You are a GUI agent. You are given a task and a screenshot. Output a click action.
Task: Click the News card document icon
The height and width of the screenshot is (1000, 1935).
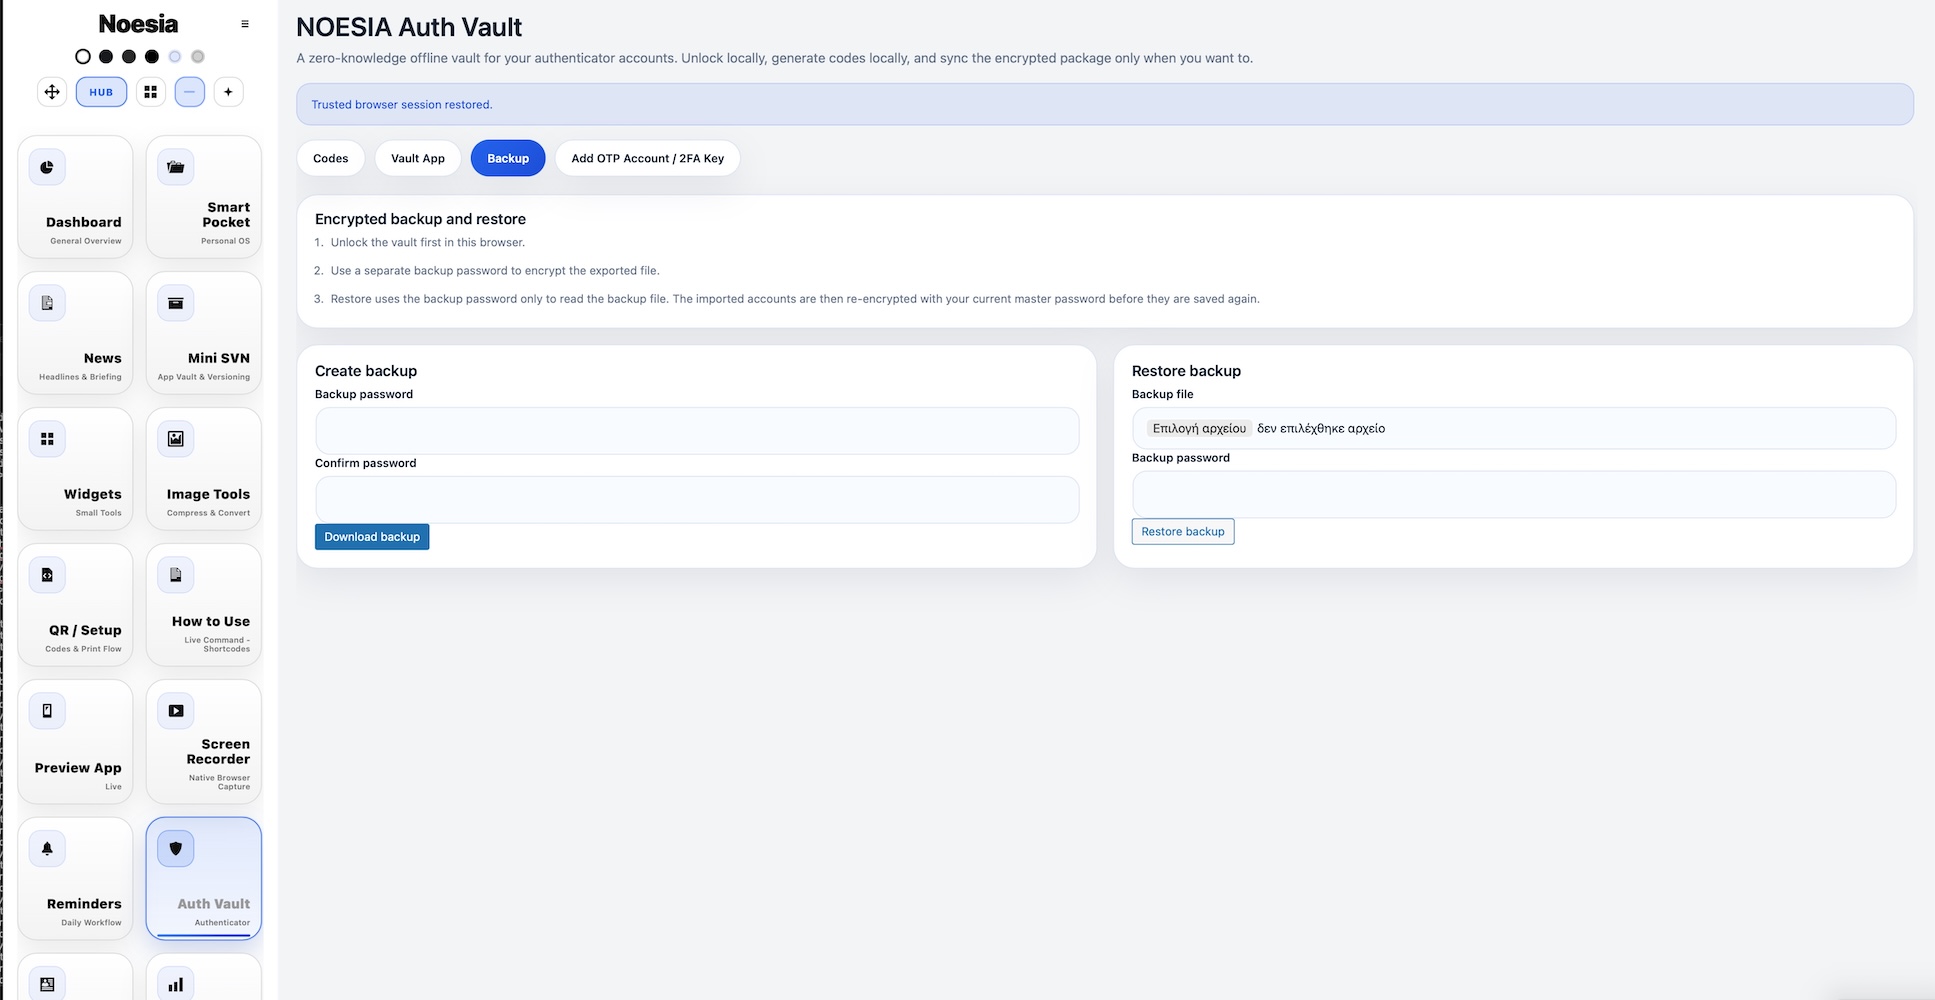(47, 303)
